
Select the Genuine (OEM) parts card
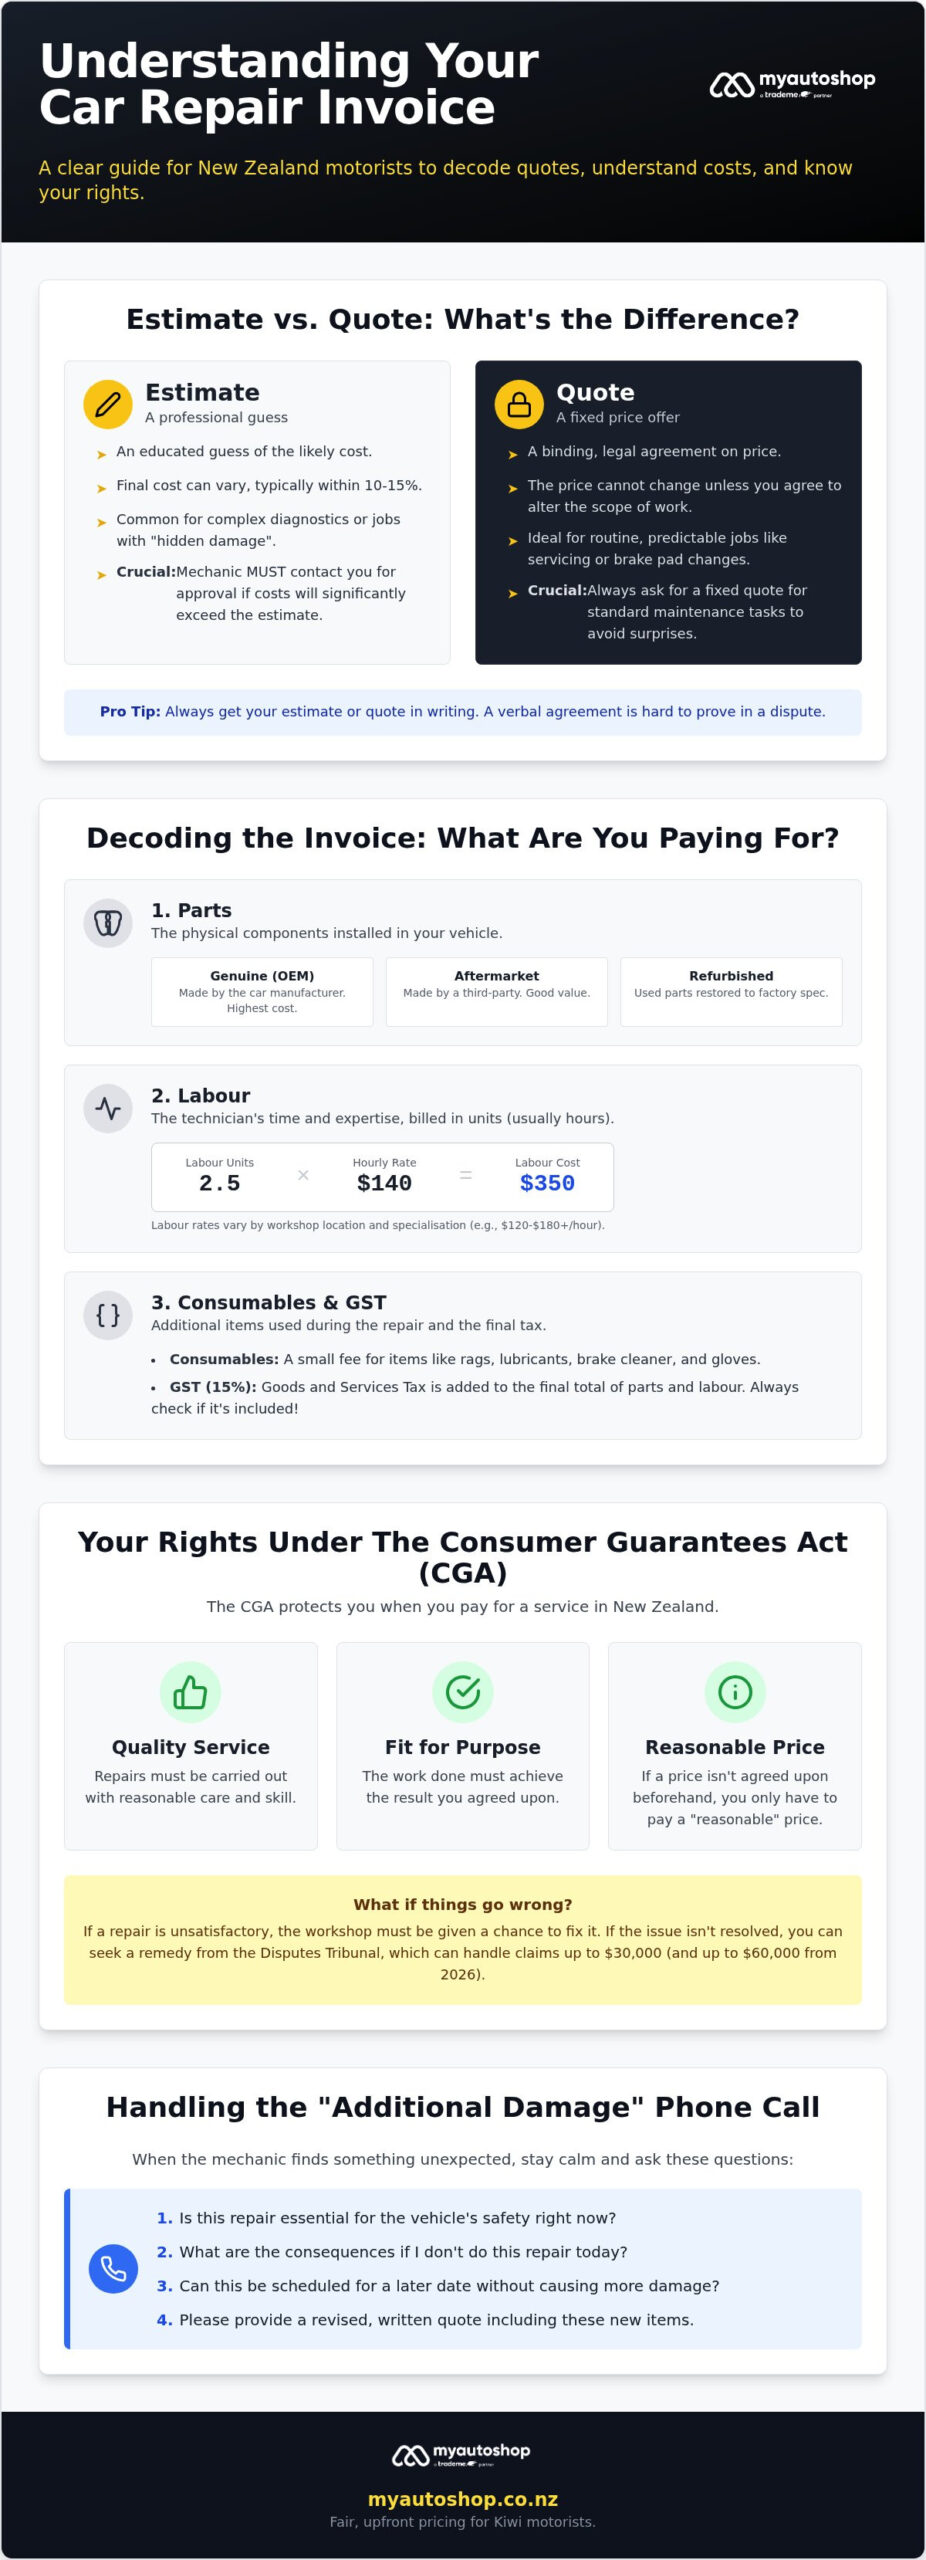(262, 992)
